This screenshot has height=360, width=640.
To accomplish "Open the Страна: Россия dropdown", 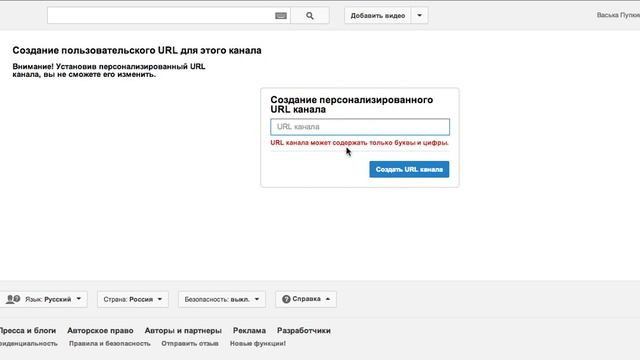I will pos(133,299).
